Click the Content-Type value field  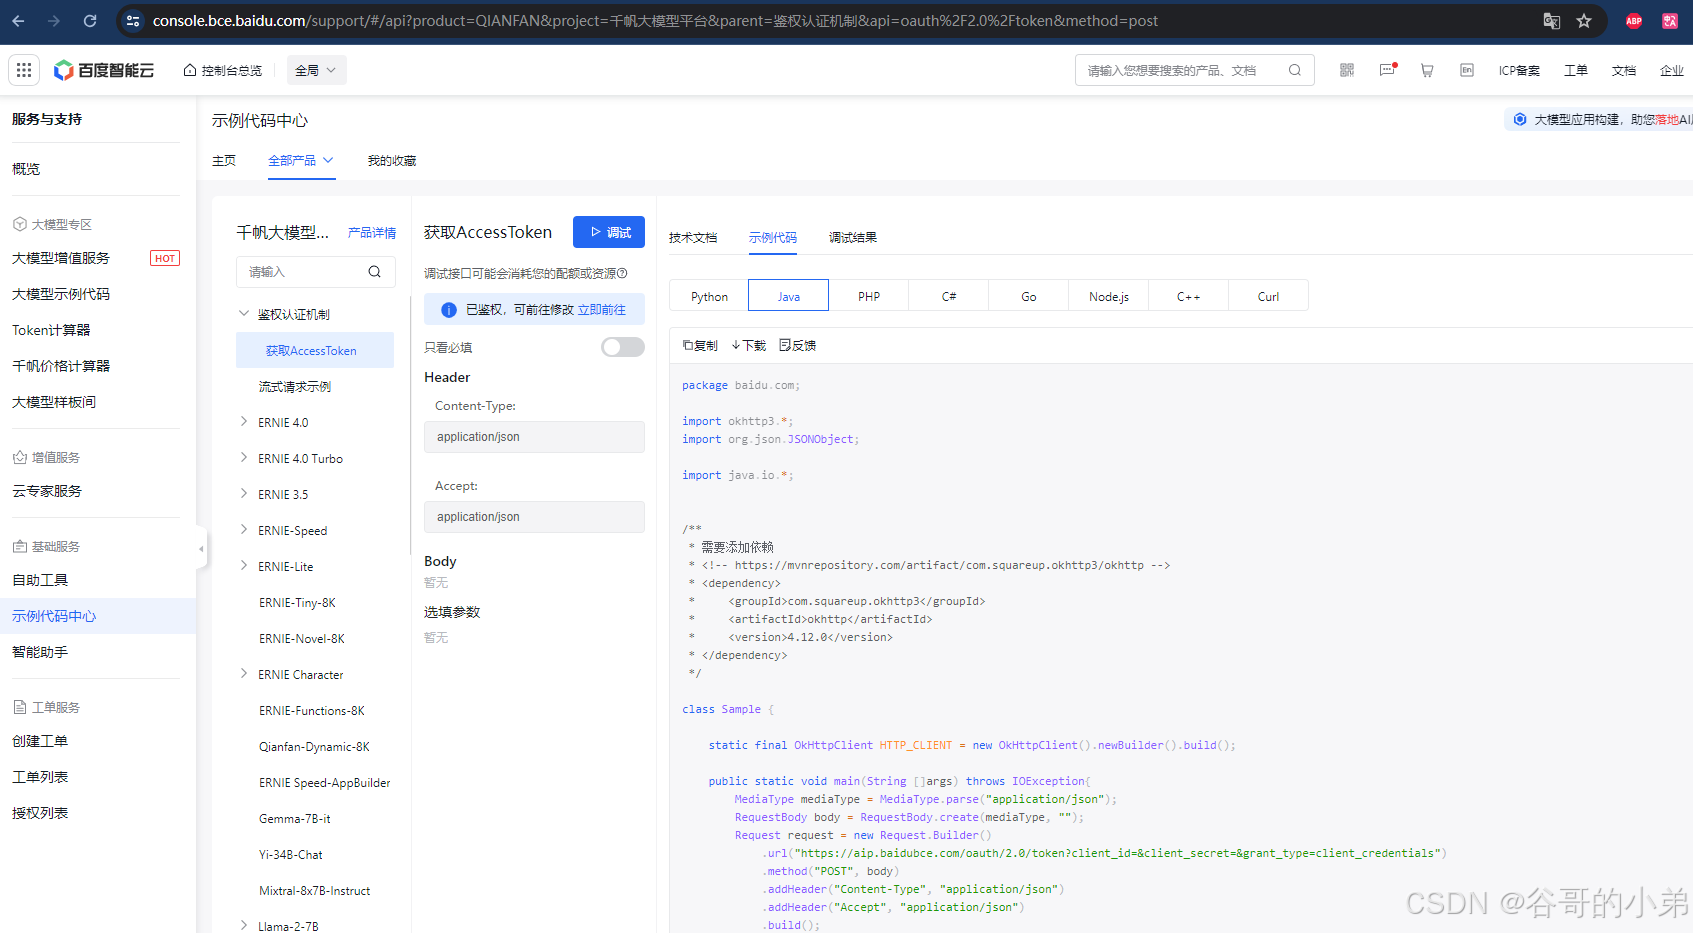tap(534, 437)
